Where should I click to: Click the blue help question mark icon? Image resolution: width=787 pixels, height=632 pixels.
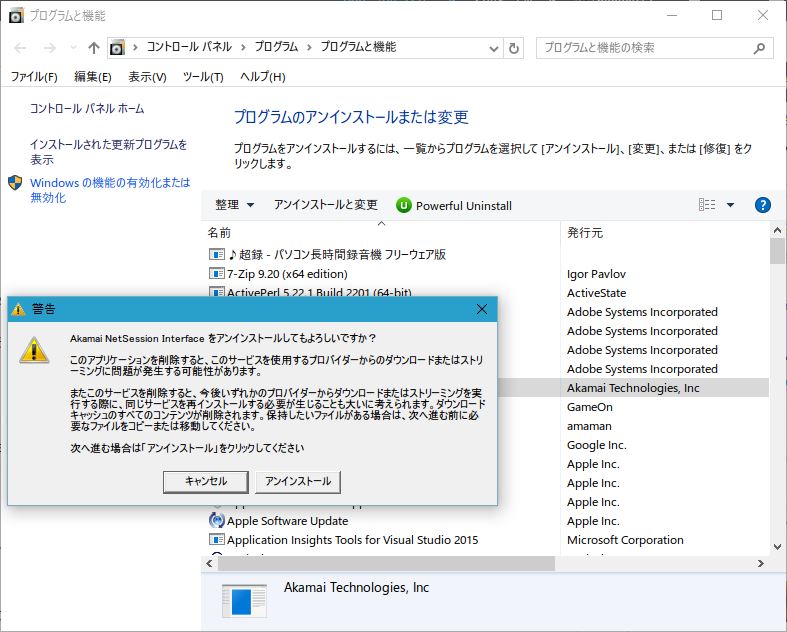click(x=762, y=205)
